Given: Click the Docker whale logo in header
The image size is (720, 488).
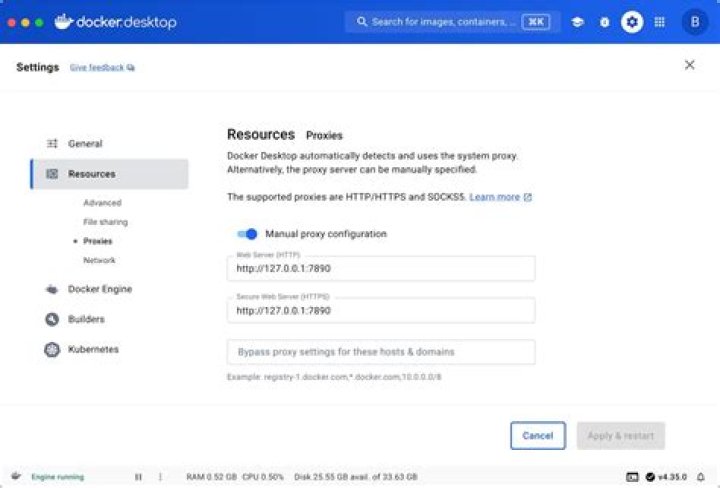Looking at the screenshot, I should pyautogui.click(x=63, y=21).
